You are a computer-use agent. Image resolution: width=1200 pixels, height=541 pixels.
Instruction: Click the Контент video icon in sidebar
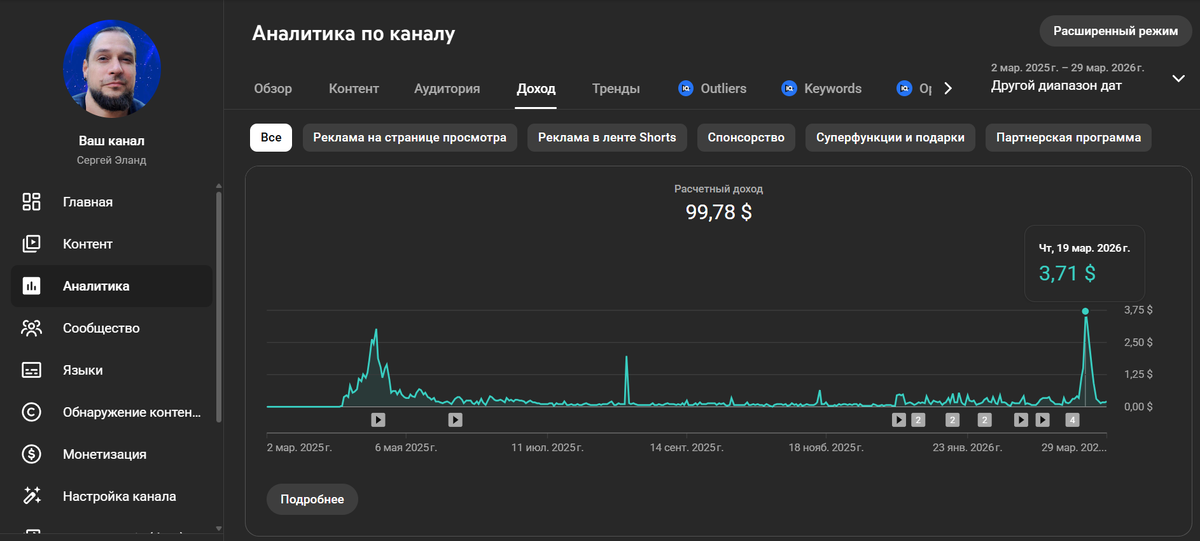pos(31,244)
